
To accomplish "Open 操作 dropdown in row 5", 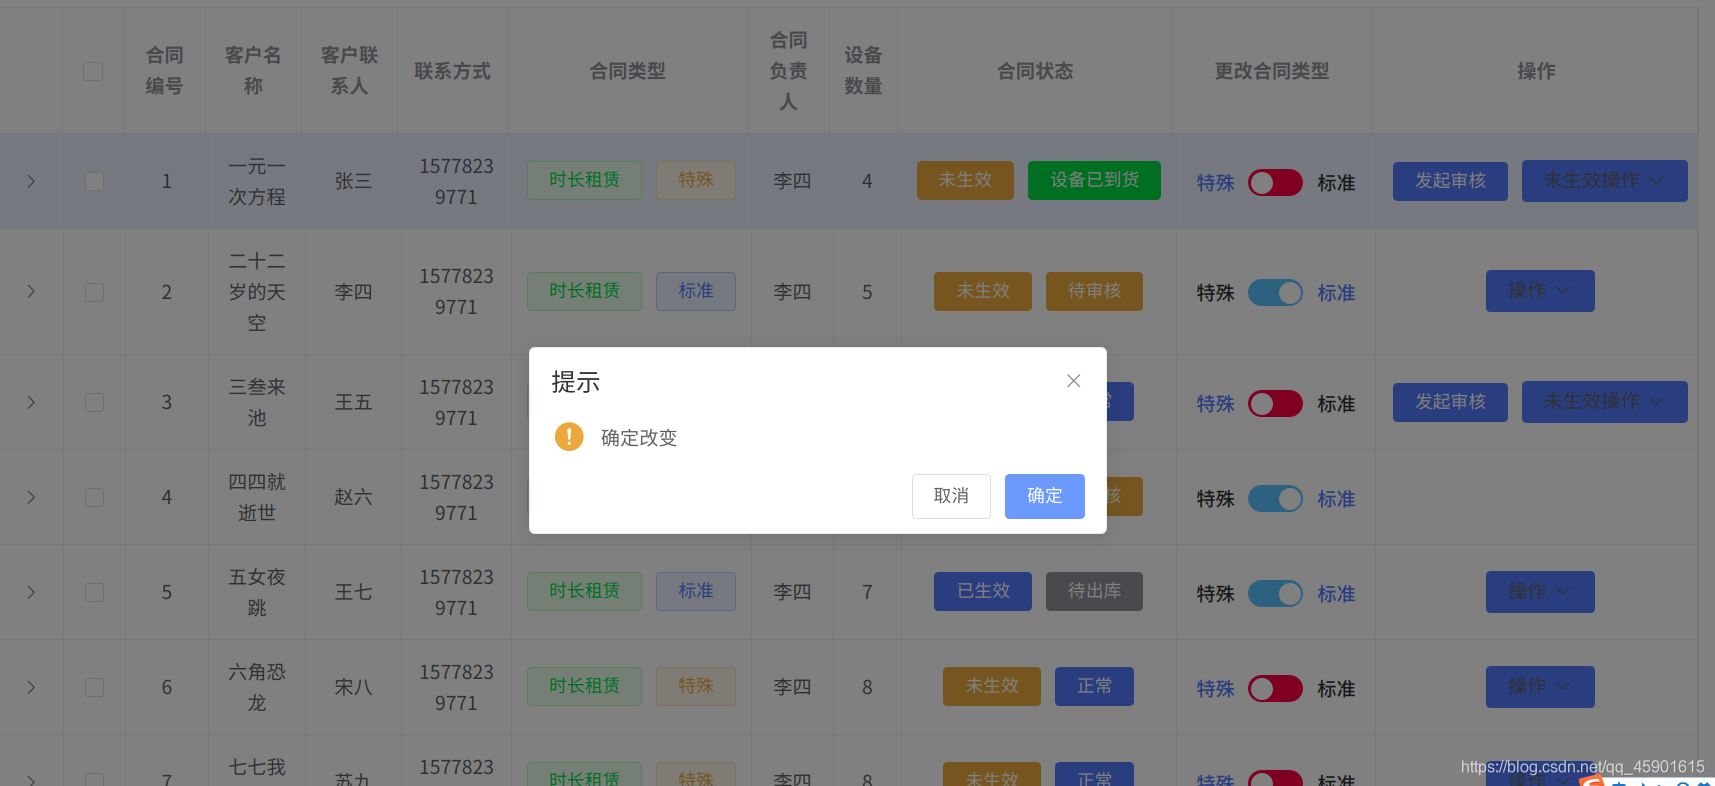I will [1540, 592].
